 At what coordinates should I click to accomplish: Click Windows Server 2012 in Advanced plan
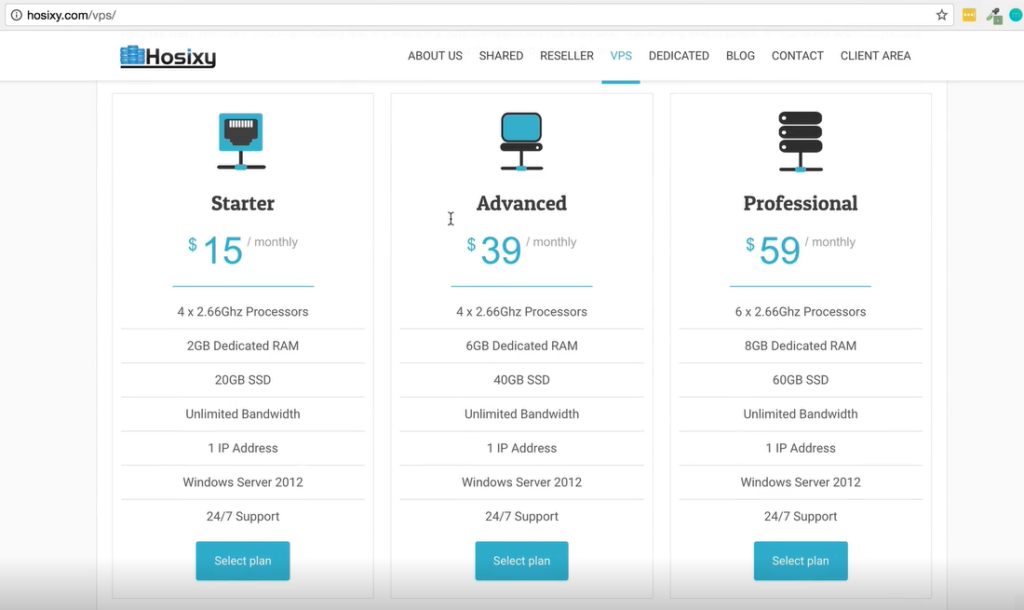point(522,483)
